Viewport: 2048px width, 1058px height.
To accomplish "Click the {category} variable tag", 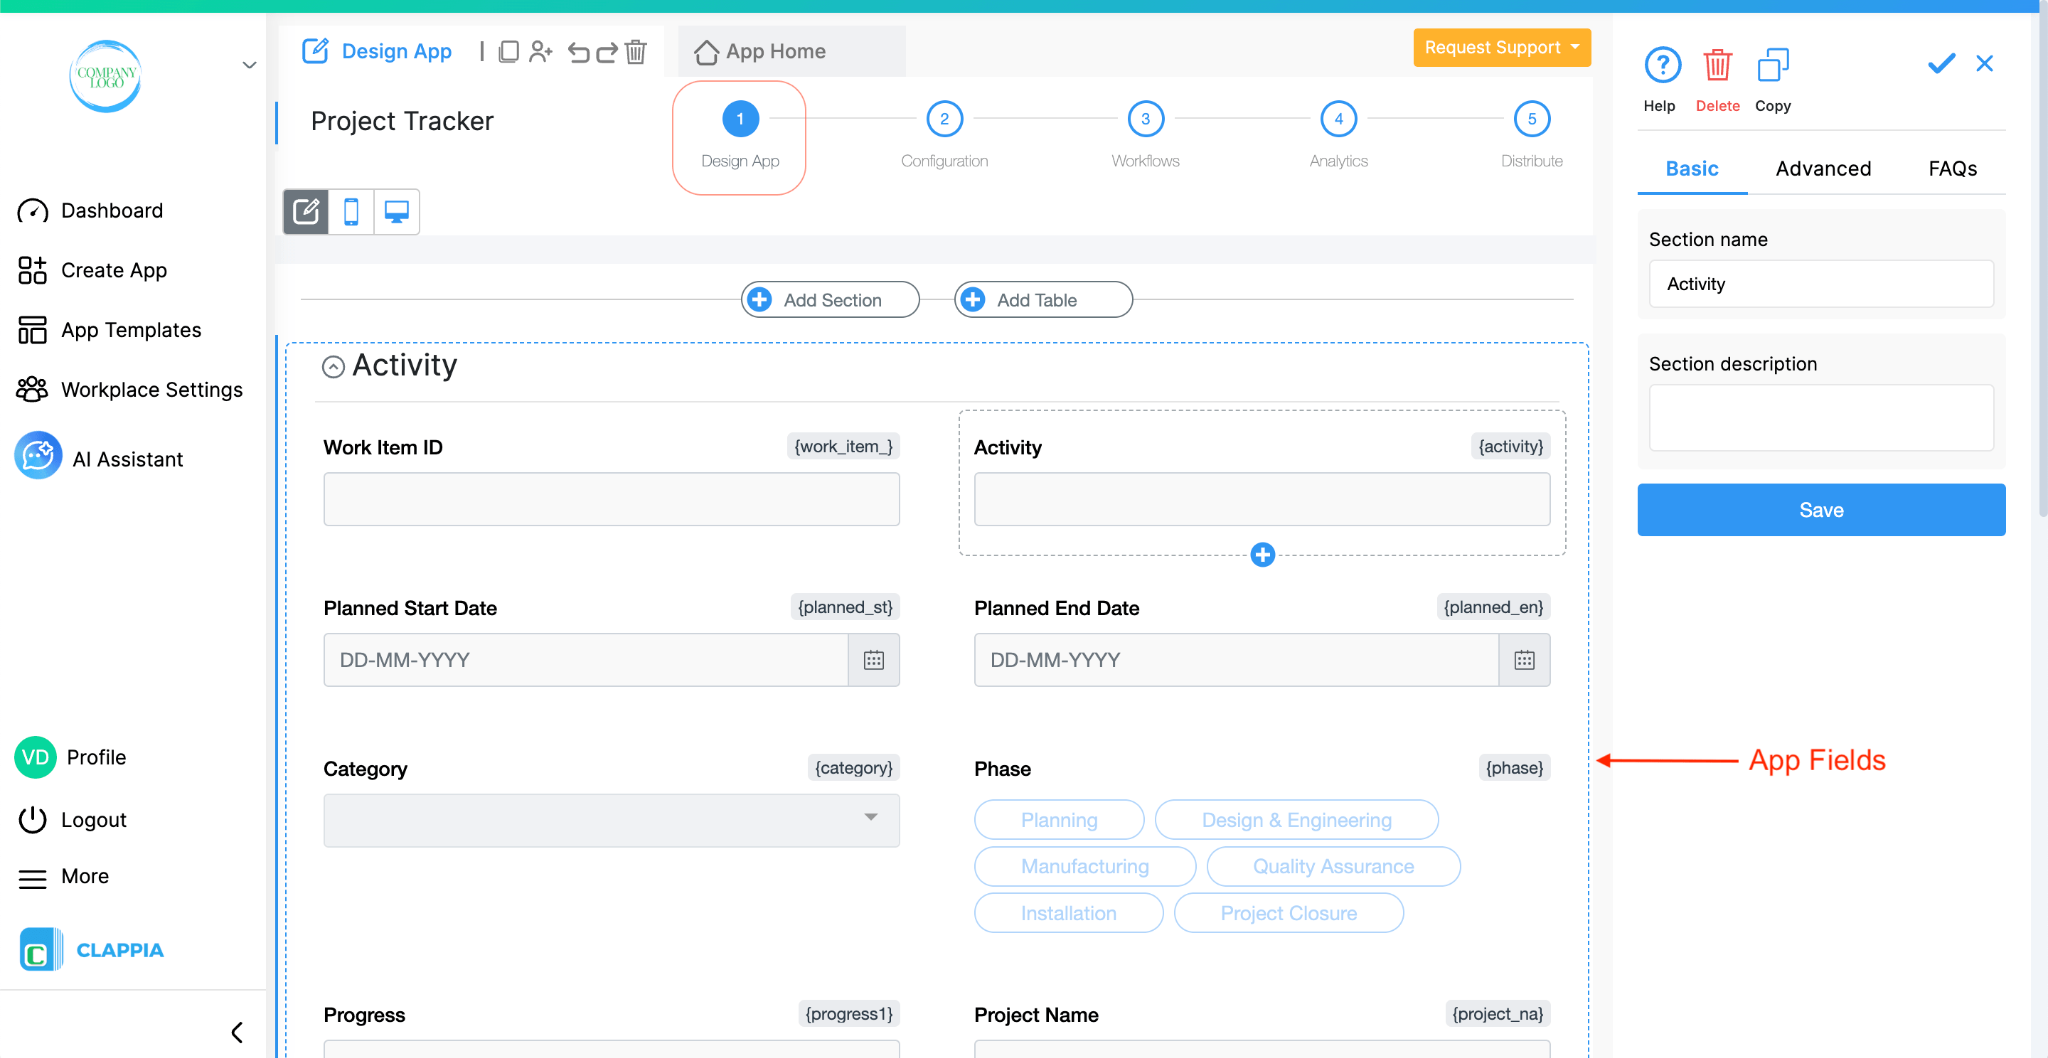I will tap(853, 768).
